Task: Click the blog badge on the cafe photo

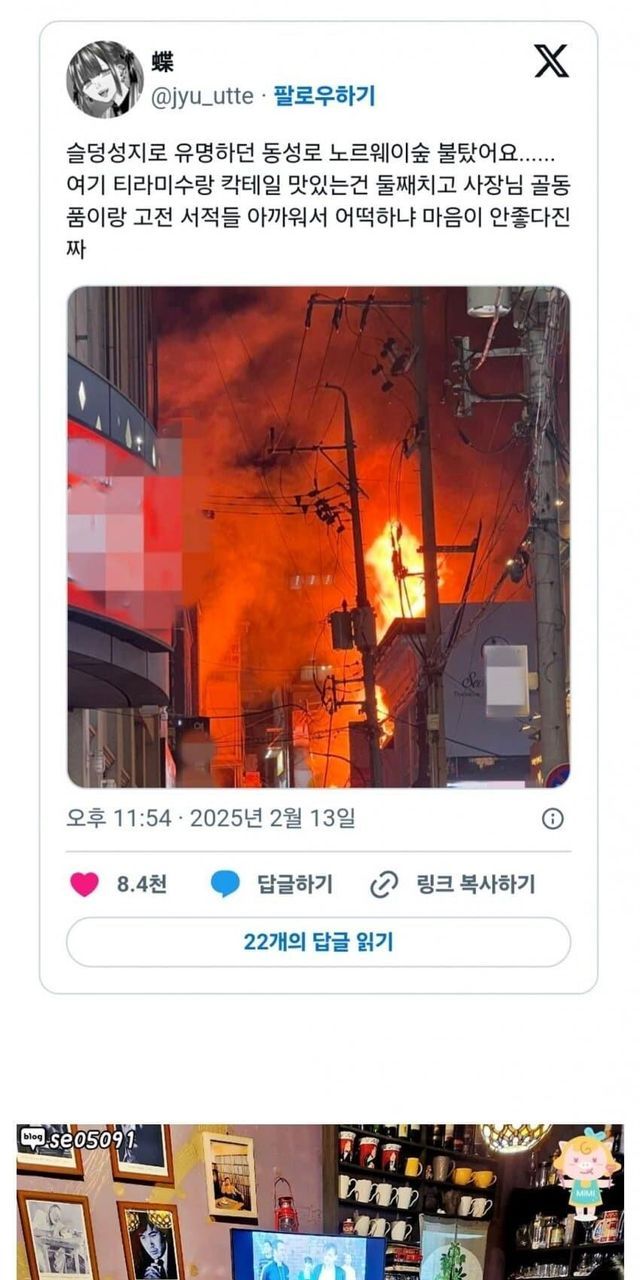Action: (x=33, y=1139)
